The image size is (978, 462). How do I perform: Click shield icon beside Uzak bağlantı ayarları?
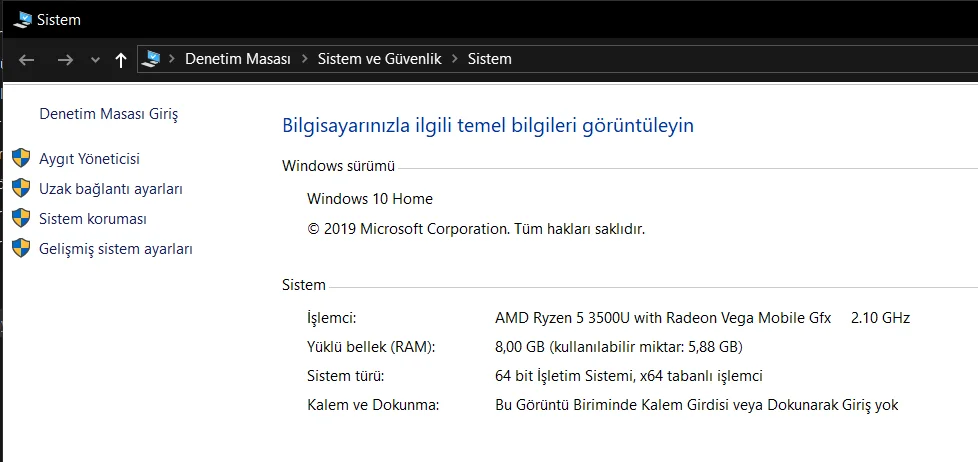pyautogui.click(x=21, y=188)
